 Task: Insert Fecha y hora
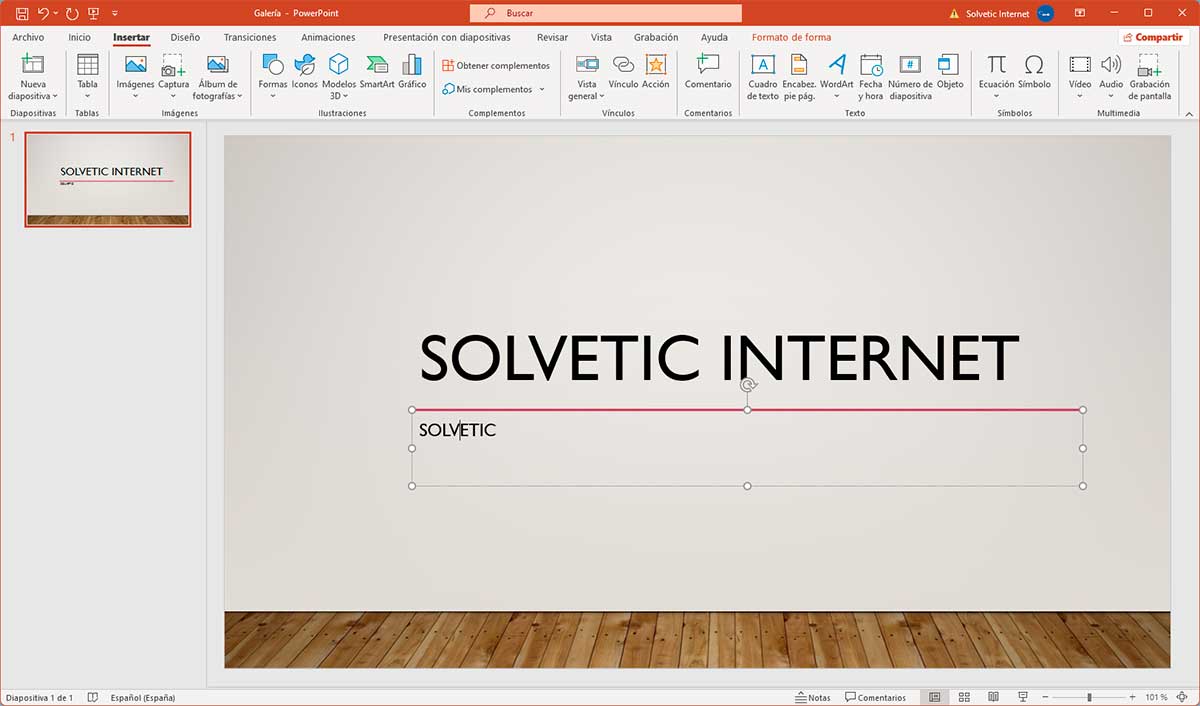(x=871, y=77)
